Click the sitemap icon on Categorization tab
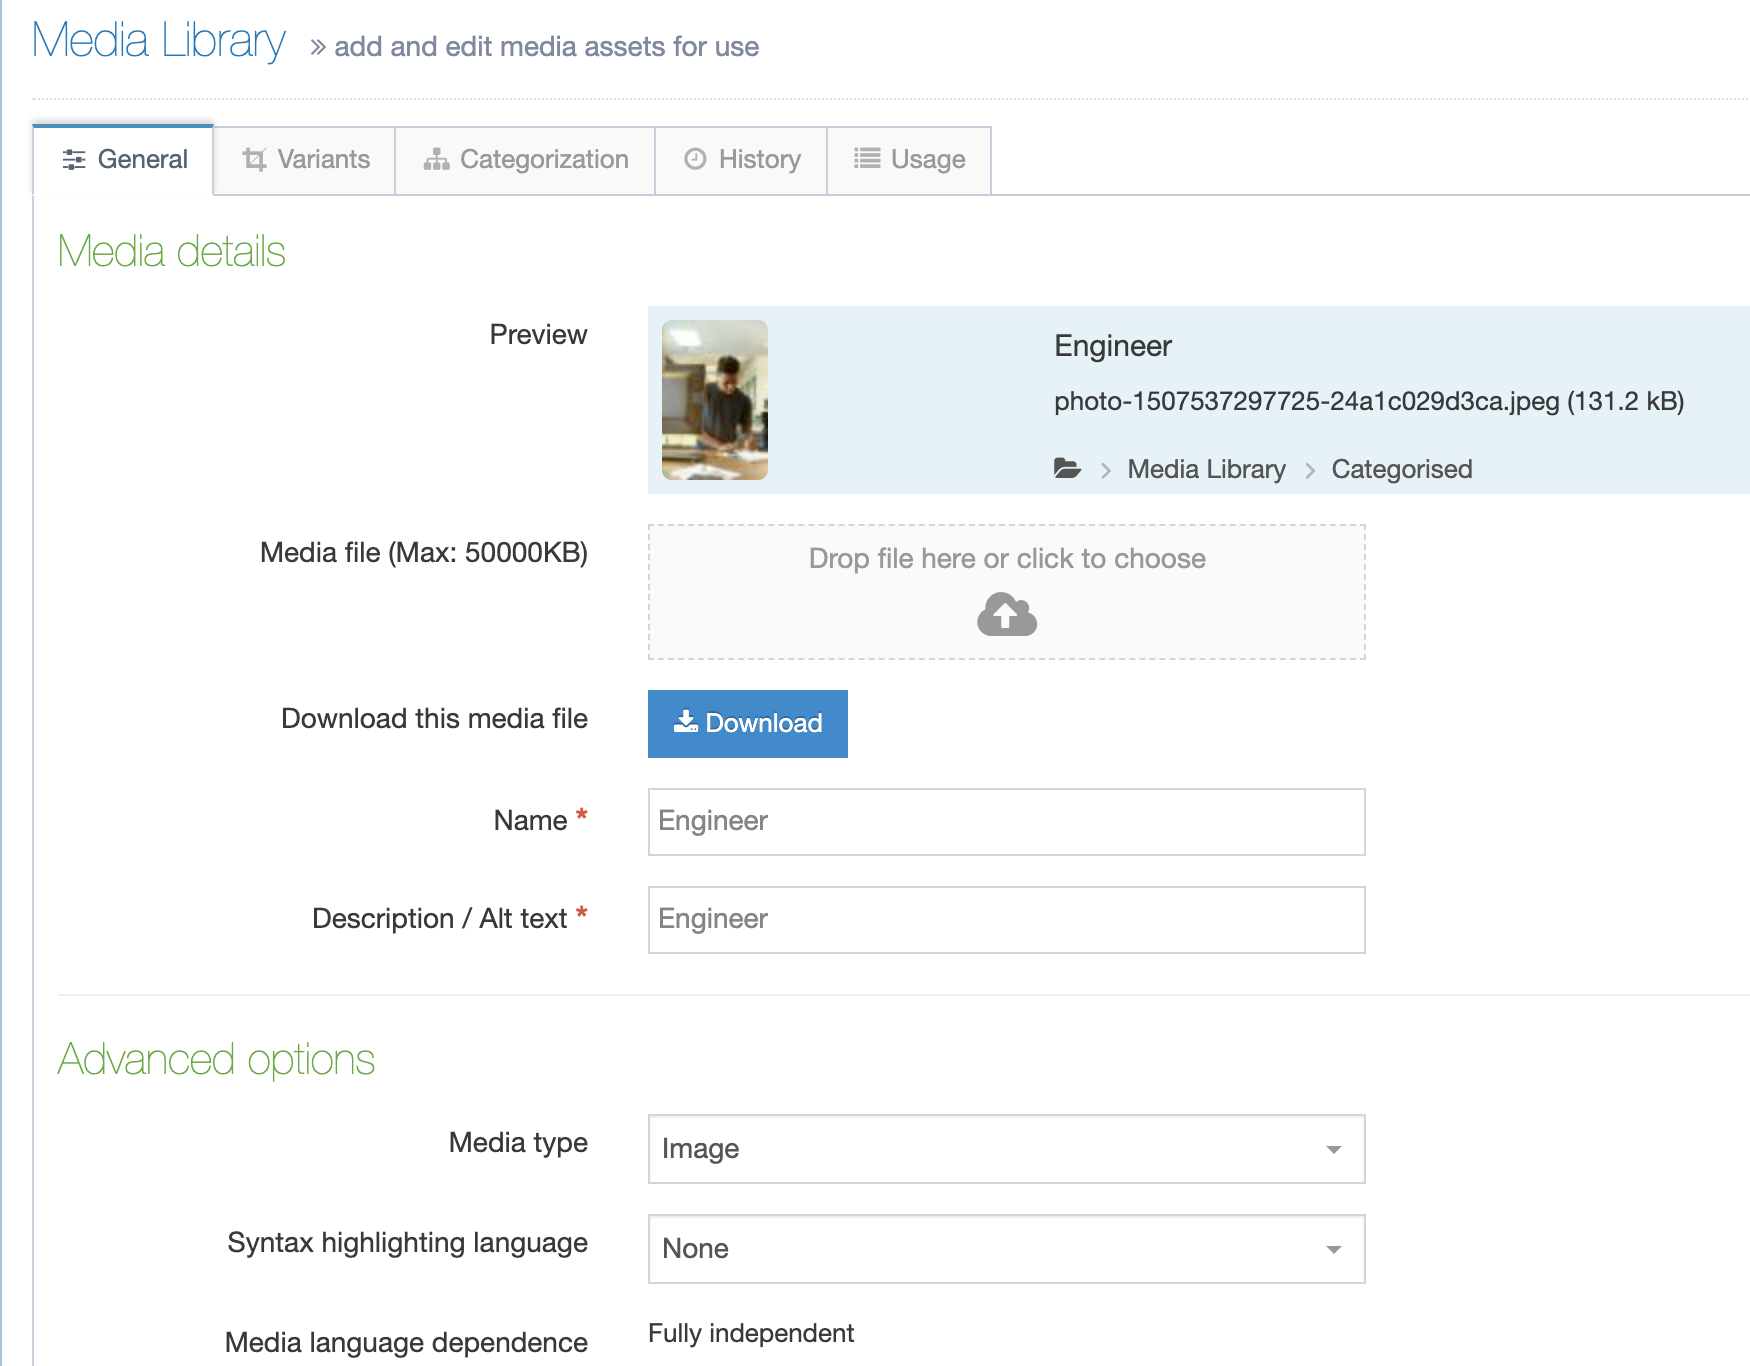Image resolution: width=1750 pixels, height=1366 pixels. tap(436, 160)
